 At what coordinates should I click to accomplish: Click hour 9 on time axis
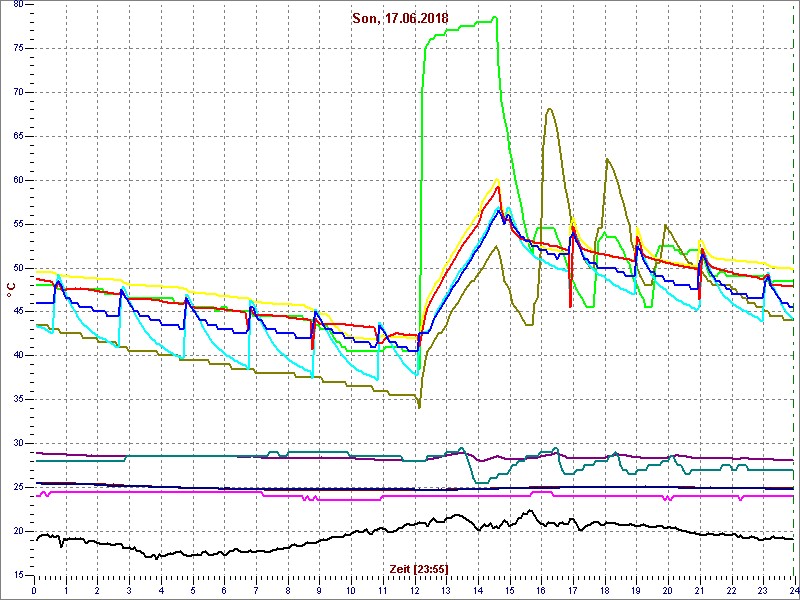[x=319, y=590]
